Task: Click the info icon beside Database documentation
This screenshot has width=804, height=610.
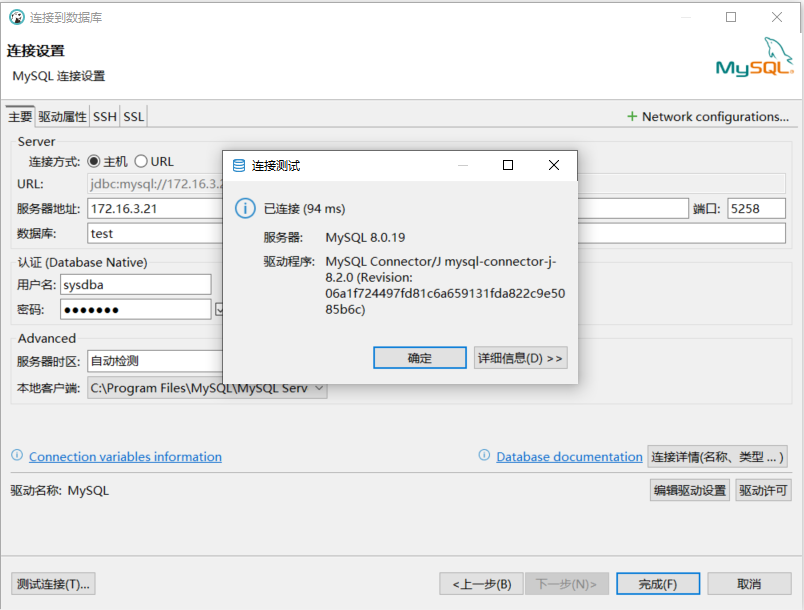Action: tap(487, 456)
